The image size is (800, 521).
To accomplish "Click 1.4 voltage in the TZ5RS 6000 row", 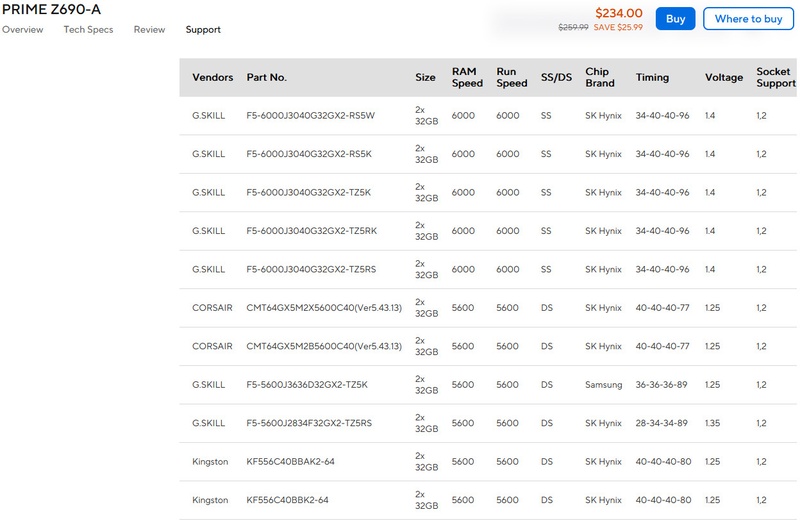I will [710, 269].
